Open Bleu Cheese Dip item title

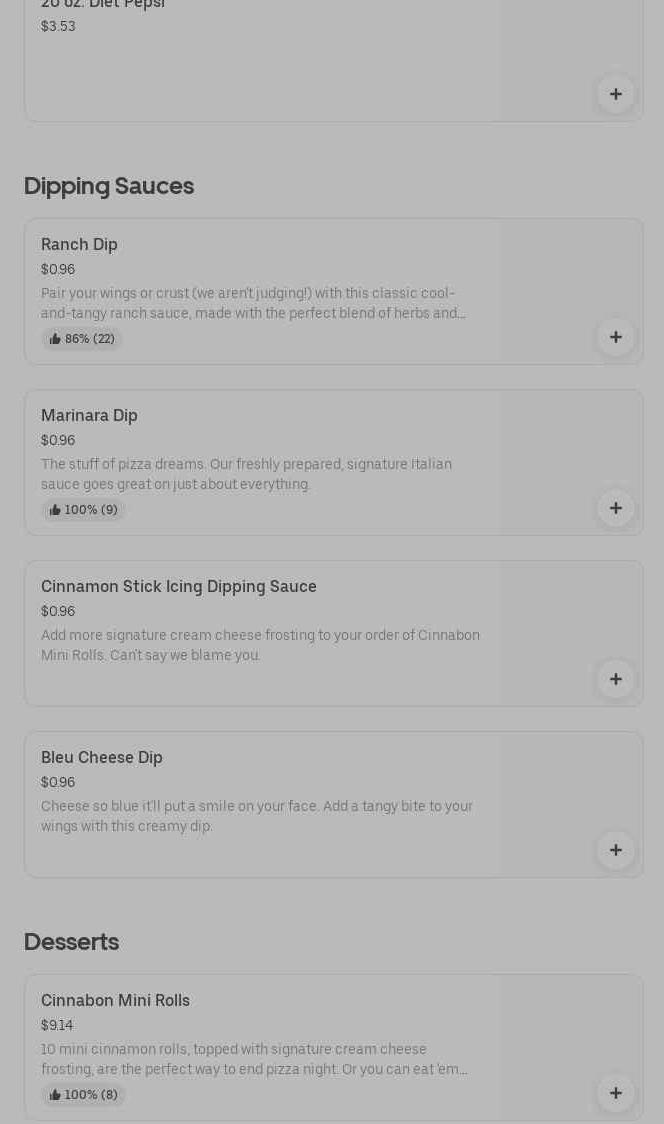(102, 758)
